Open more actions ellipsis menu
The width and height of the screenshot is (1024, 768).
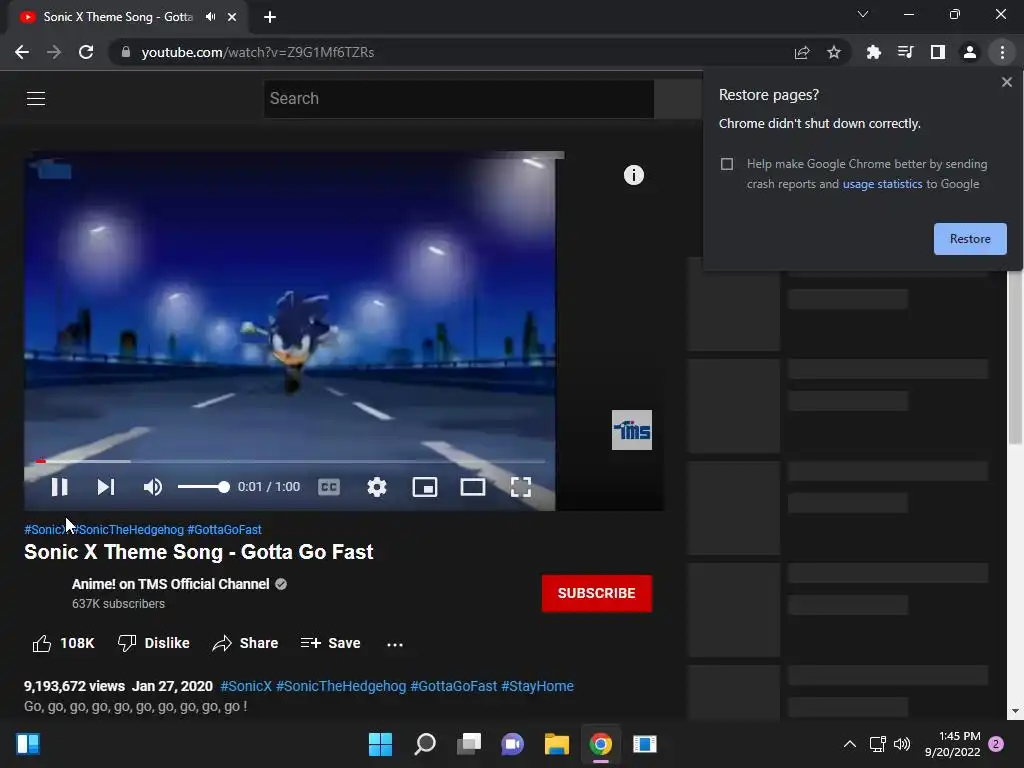coord(395,644)
